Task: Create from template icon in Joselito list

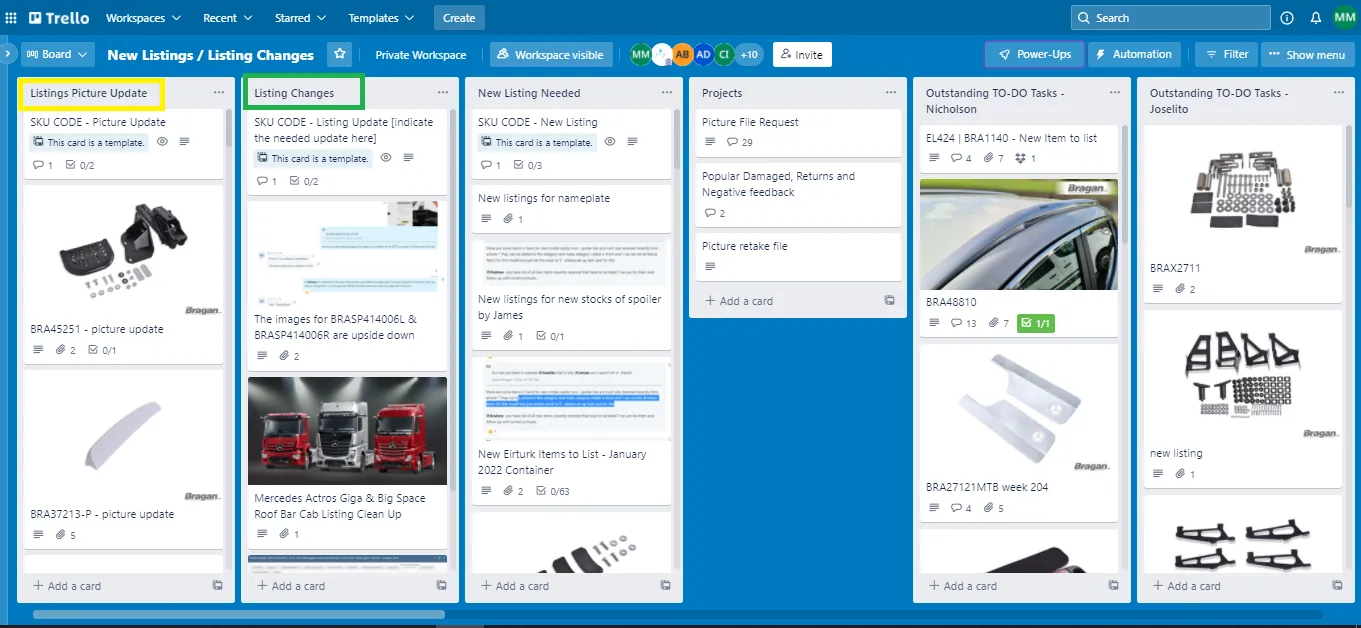Action: [1337, 586]
